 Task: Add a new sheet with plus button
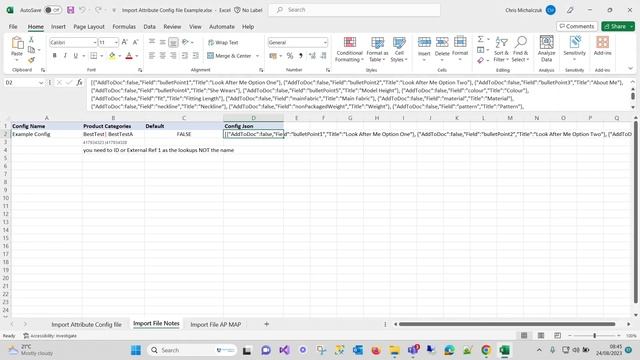pos(267,324)
